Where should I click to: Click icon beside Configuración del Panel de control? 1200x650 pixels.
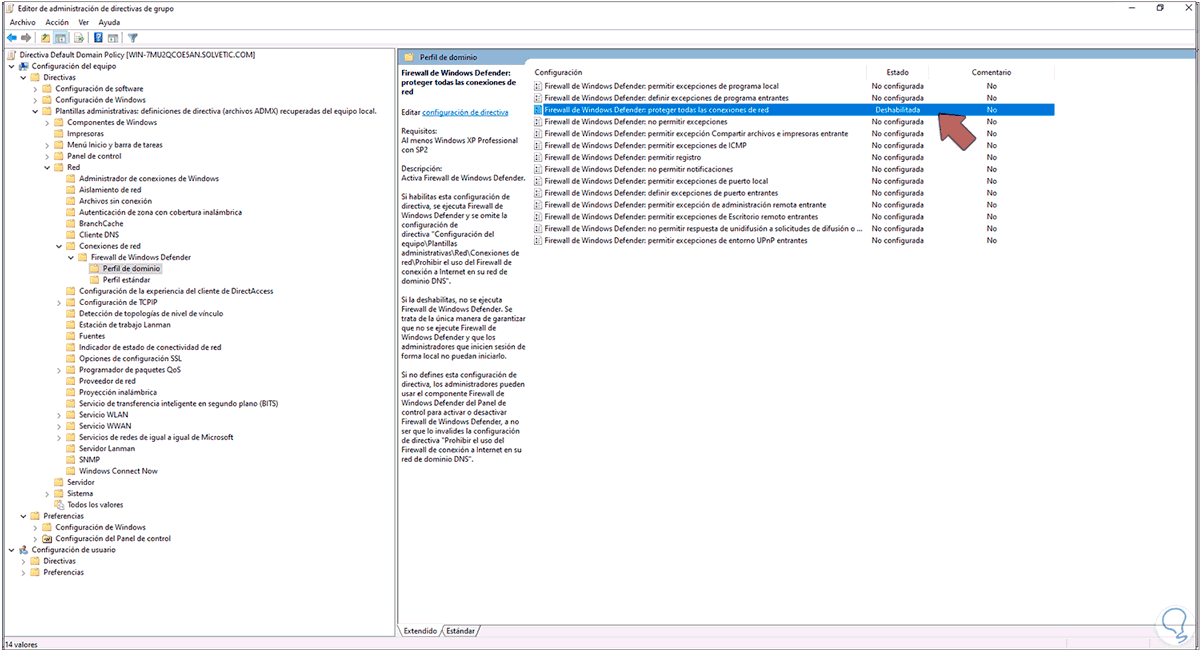pos(47,538)
